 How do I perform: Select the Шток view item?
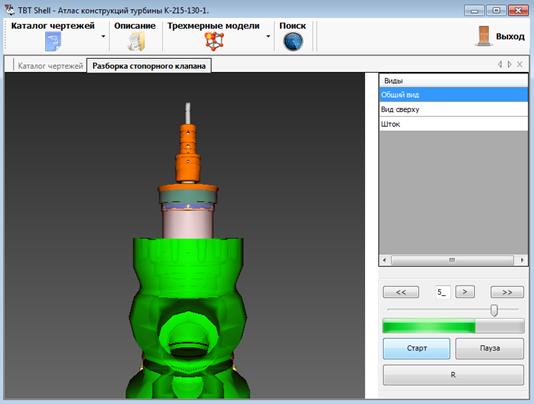click(x=453, y=124)
